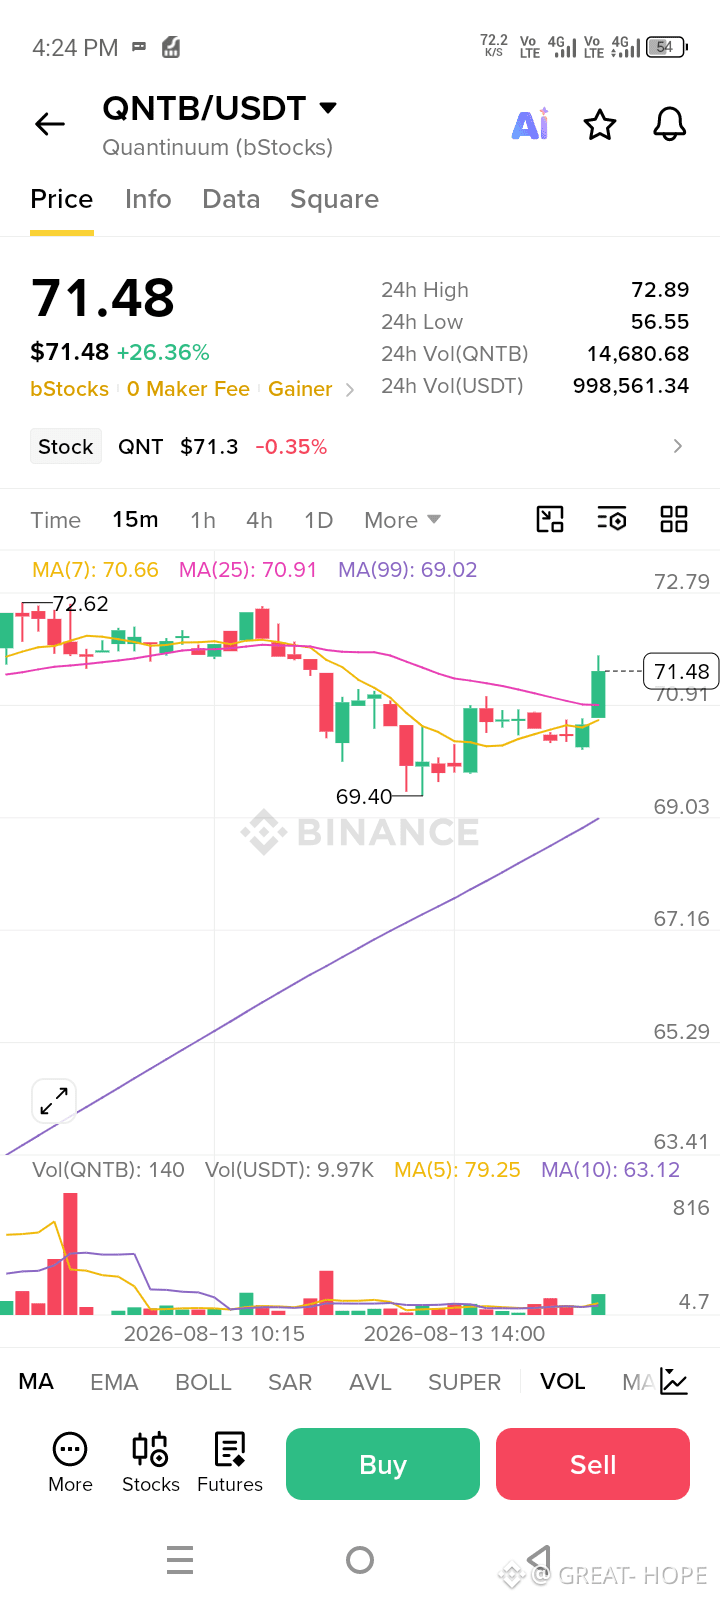720x1600 pixels.
Task: Switch to the Square tab
Action: [x=334, y=200]
